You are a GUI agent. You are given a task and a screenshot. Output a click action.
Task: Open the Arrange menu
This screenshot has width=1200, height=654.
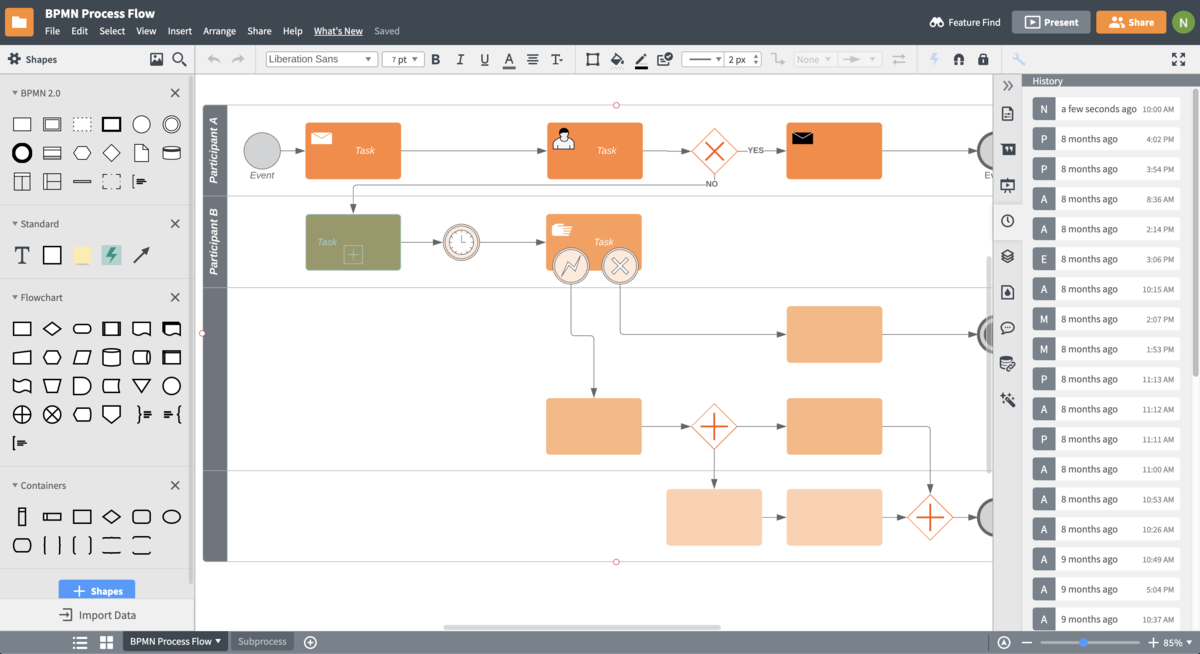[x=219, y=31]
